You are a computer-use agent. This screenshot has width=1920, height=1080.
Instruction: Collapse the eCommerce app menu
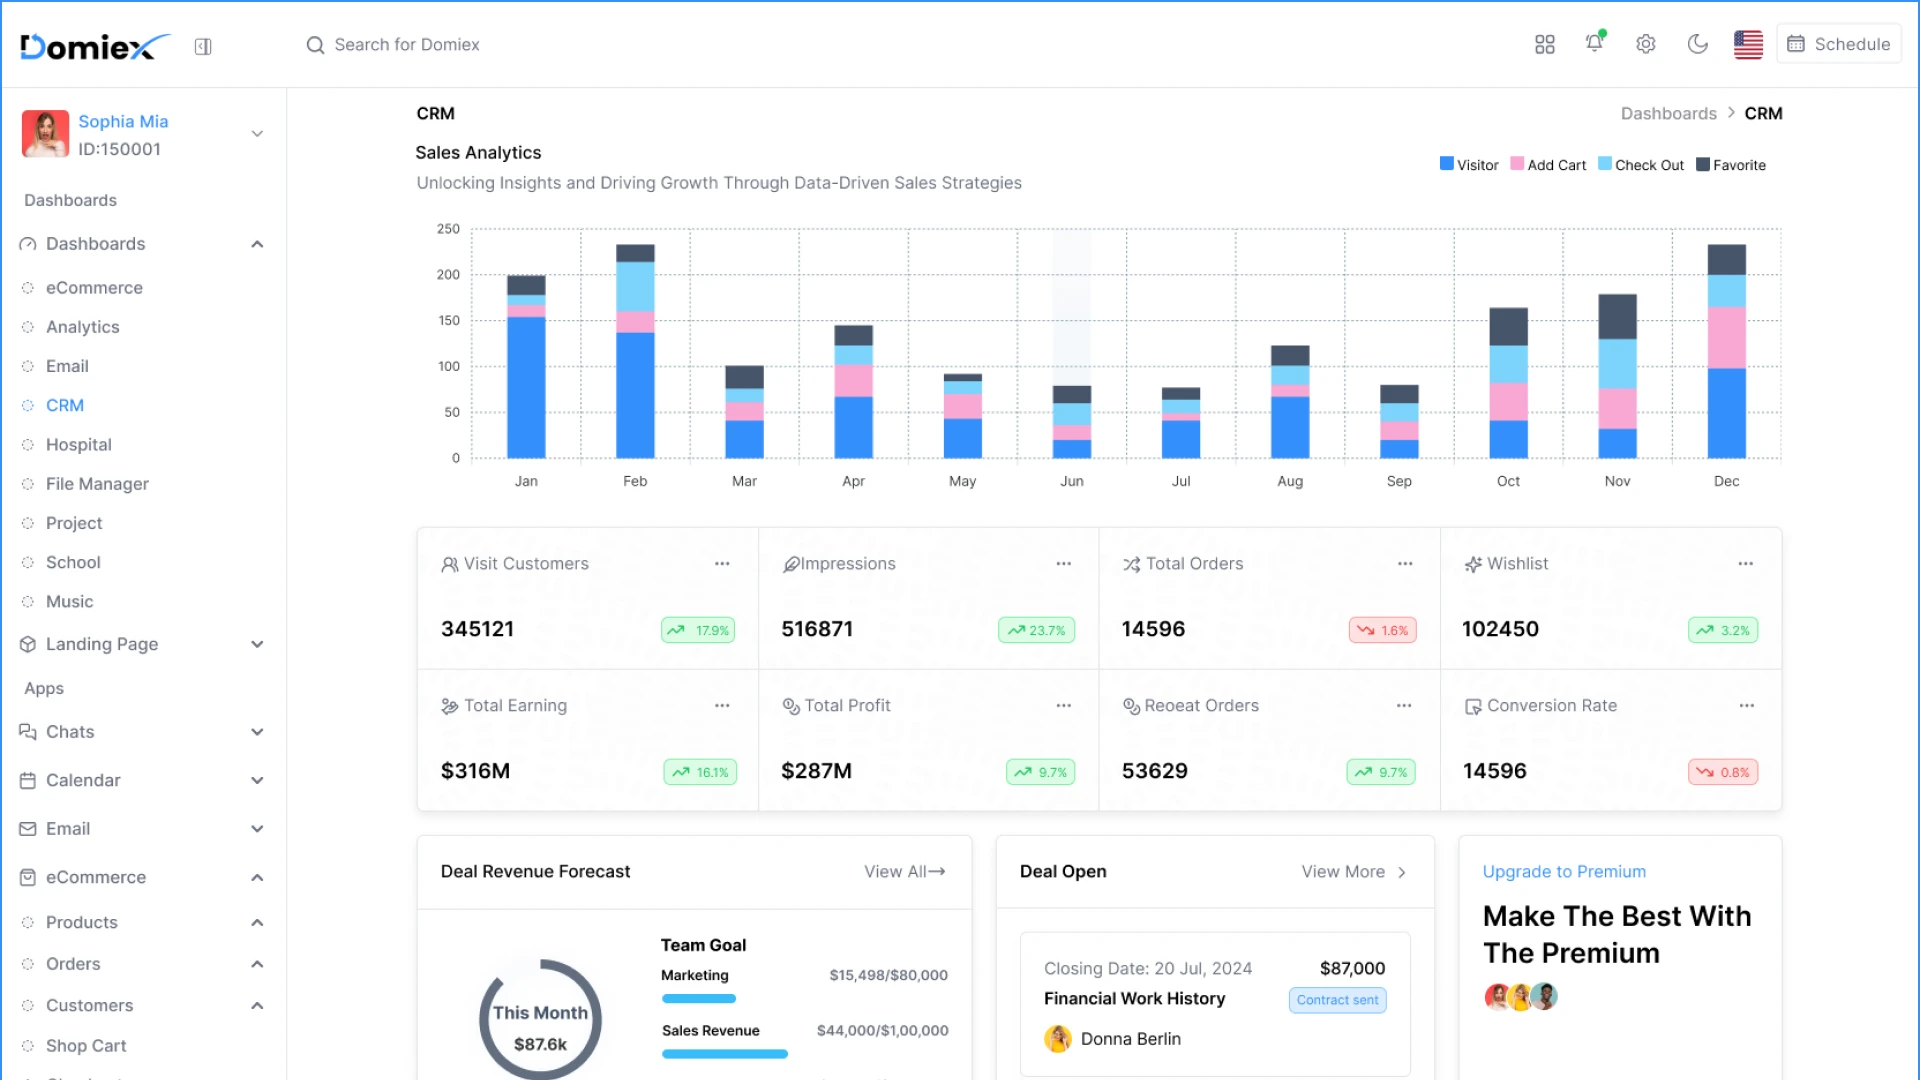coord(257,878)
